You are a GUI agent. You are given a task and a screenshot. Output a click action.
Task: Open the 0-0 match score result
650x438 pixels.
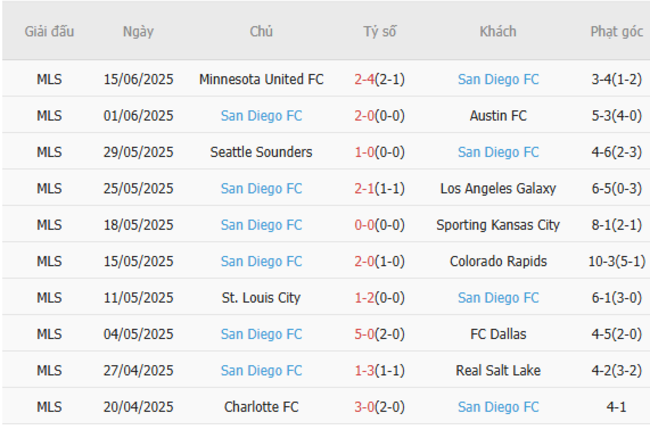pyautogui.click(x=365, y=225)
